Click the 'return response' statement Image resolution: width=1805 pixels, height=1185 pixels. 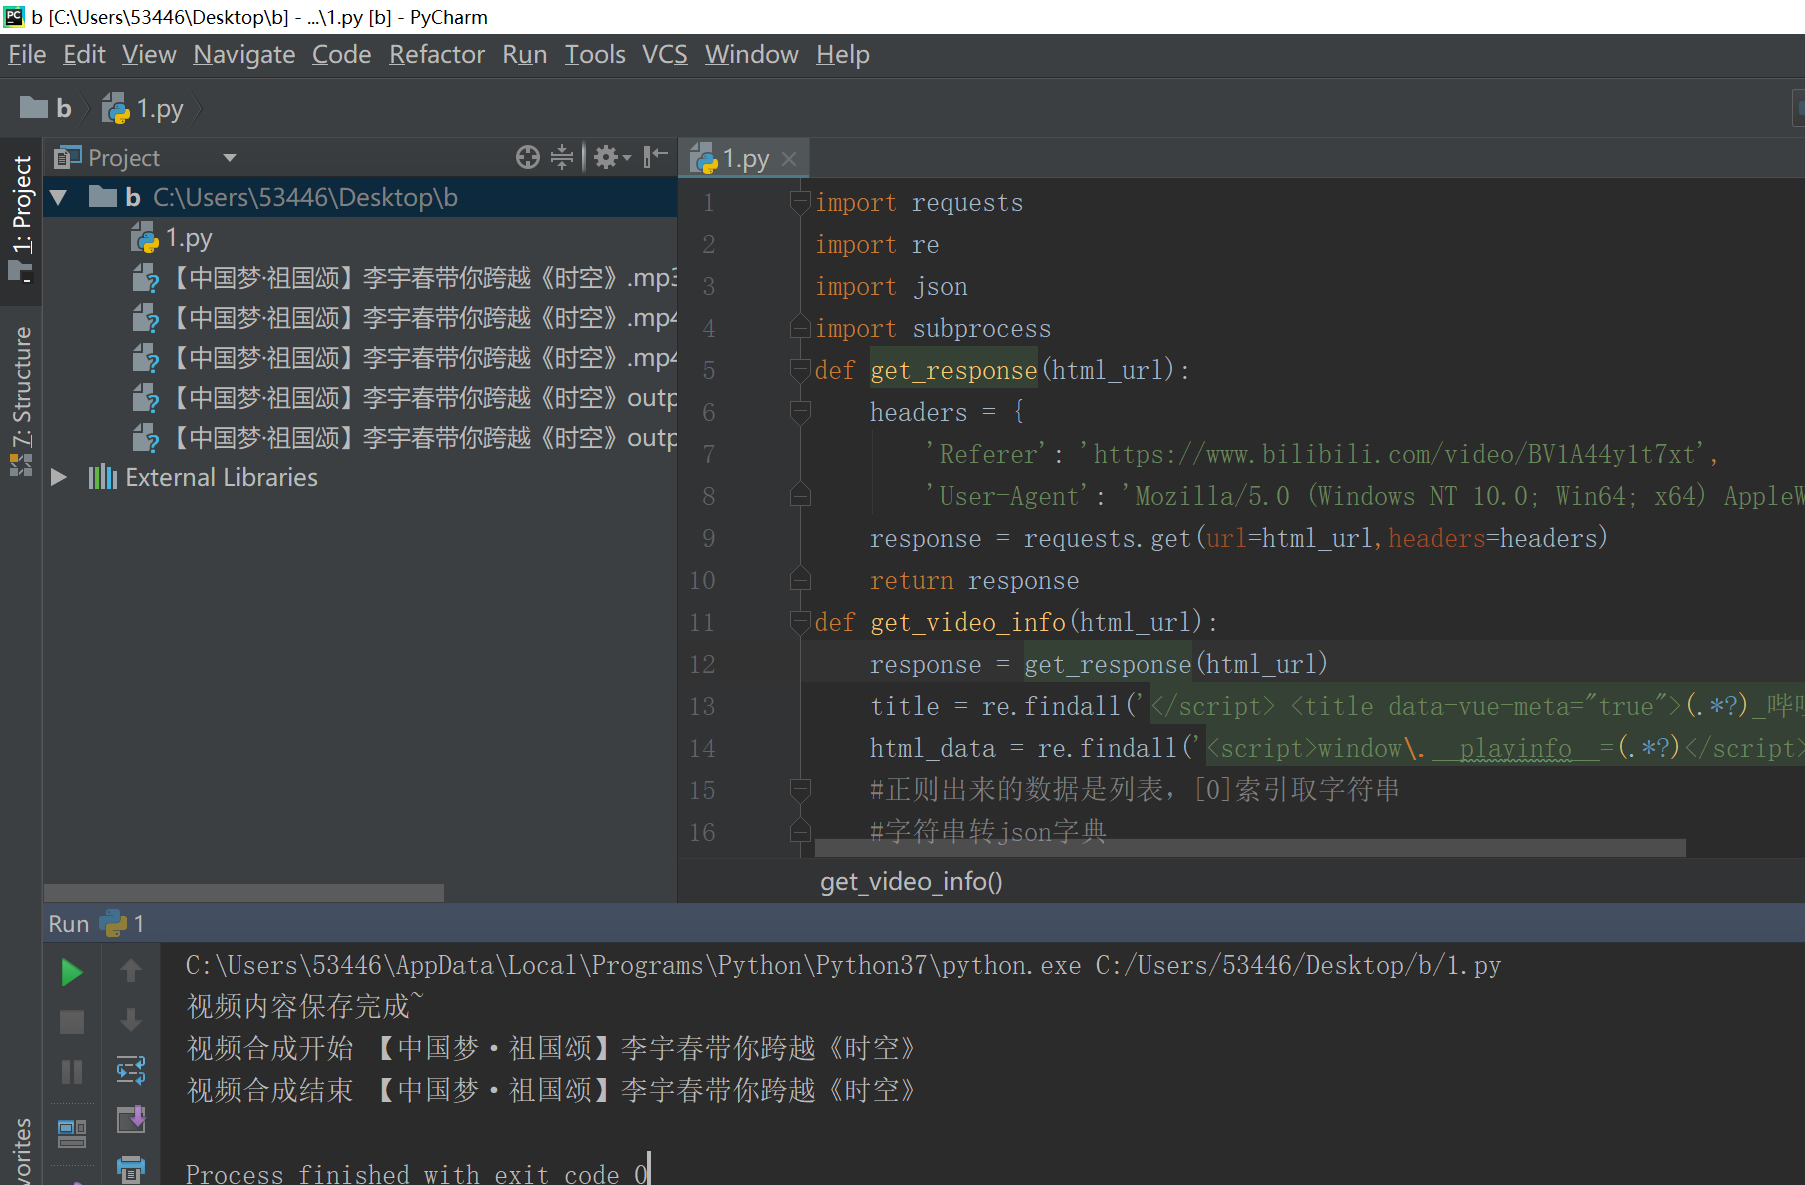(x=974, y=580)
